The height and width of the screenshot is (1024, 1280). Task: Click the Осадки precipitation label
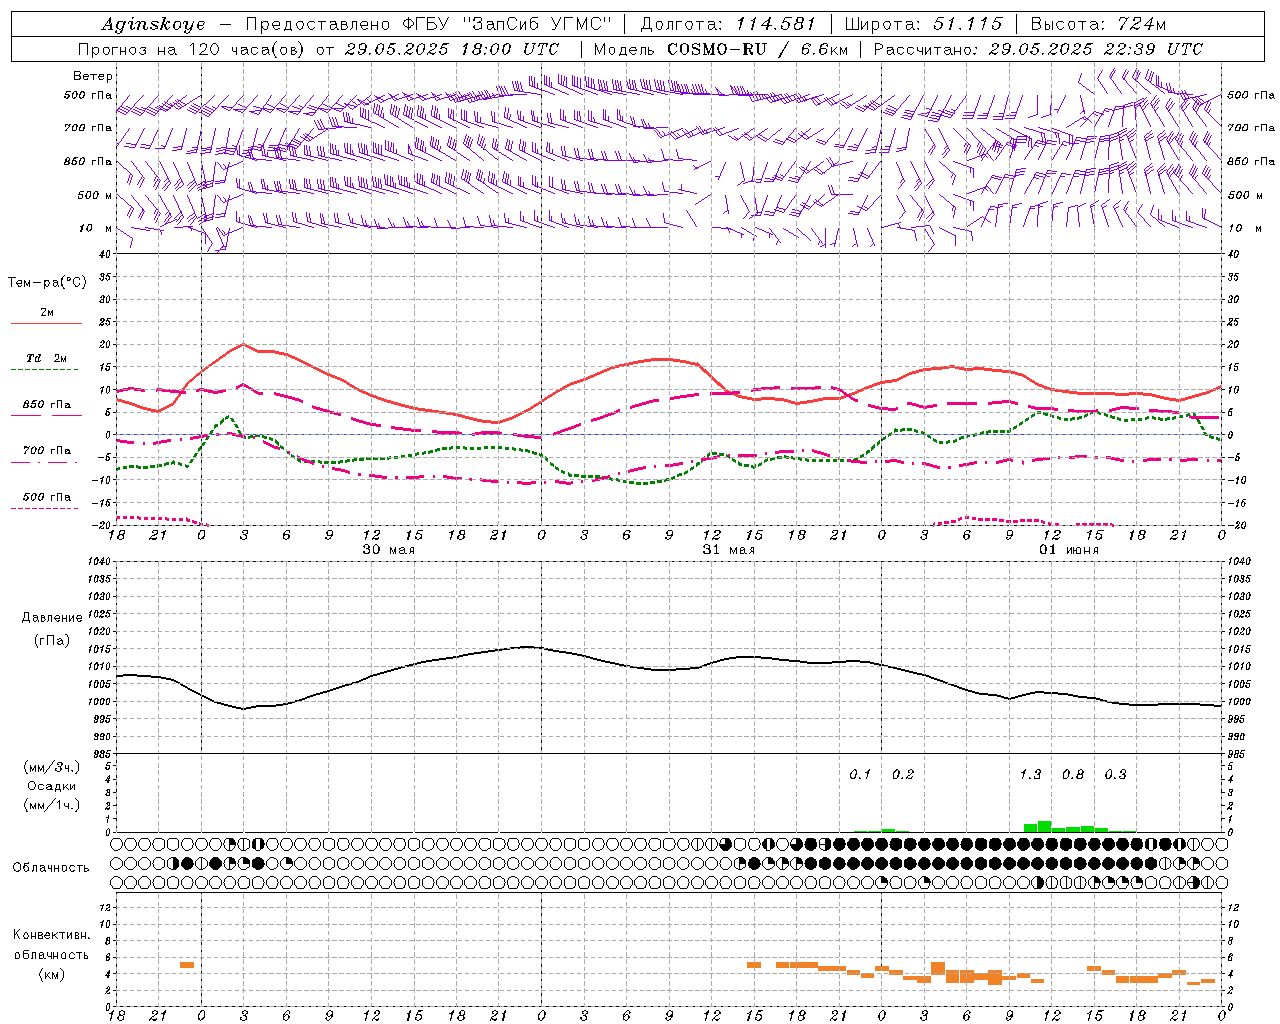52,786
